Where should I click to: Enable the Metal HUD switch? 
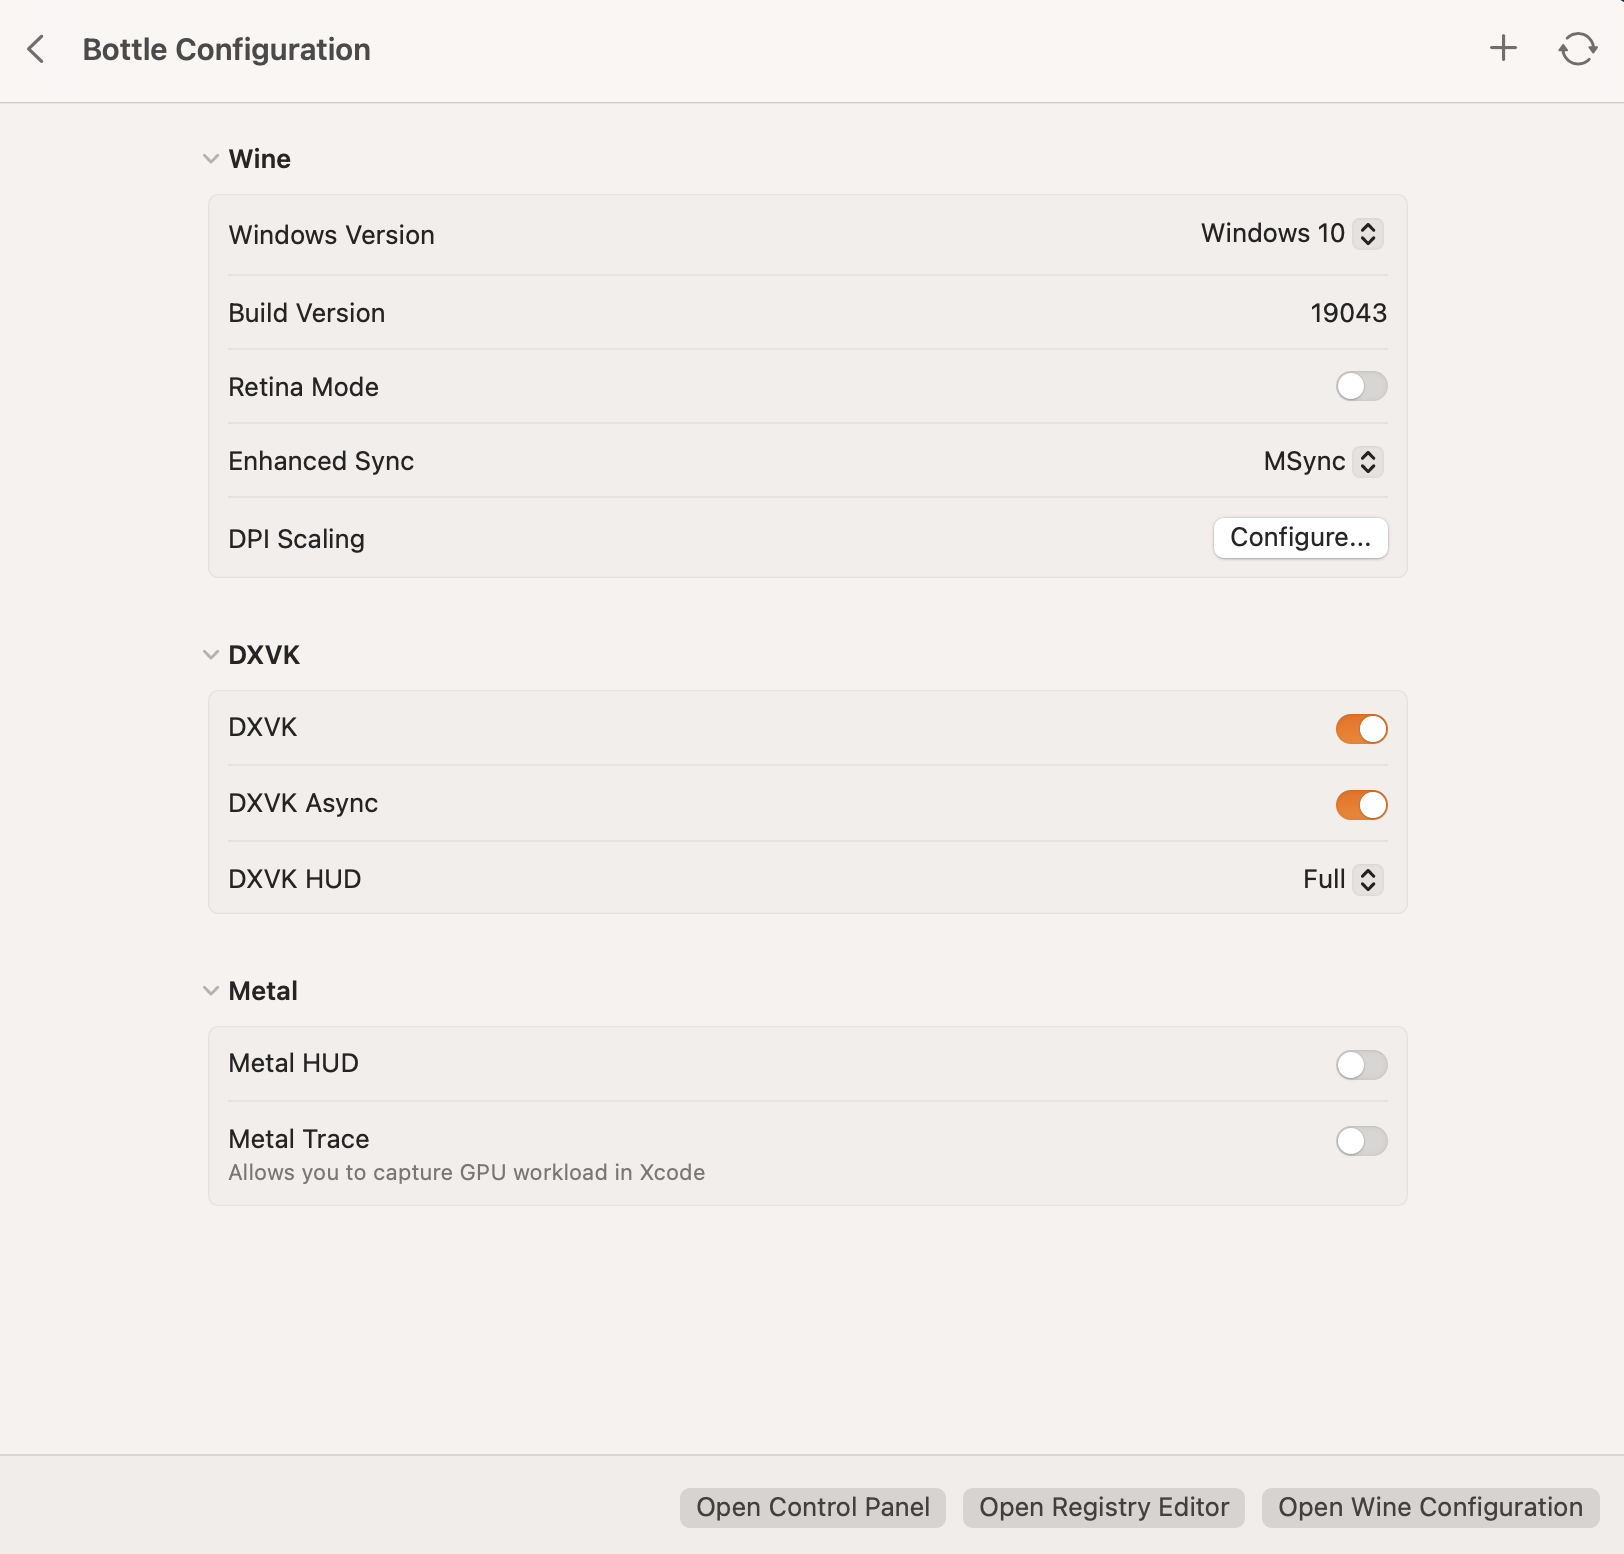coord(1361,1065)
